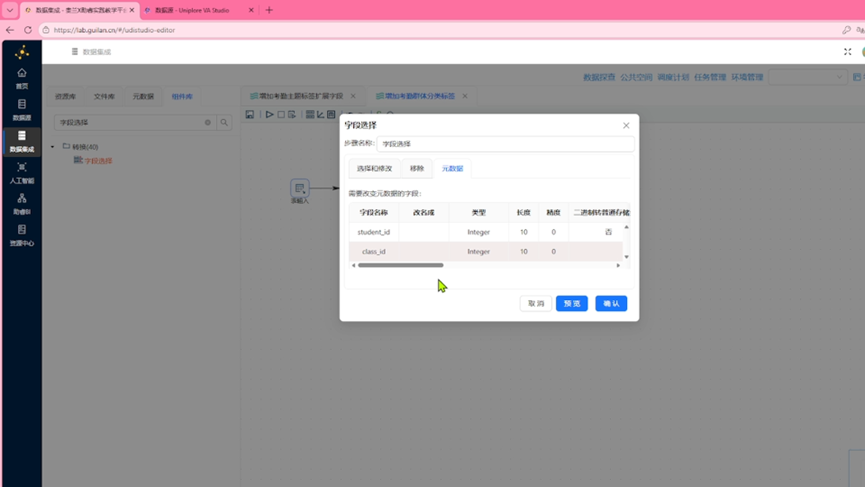Click the 长度 column header

click(x=524, y=212)
